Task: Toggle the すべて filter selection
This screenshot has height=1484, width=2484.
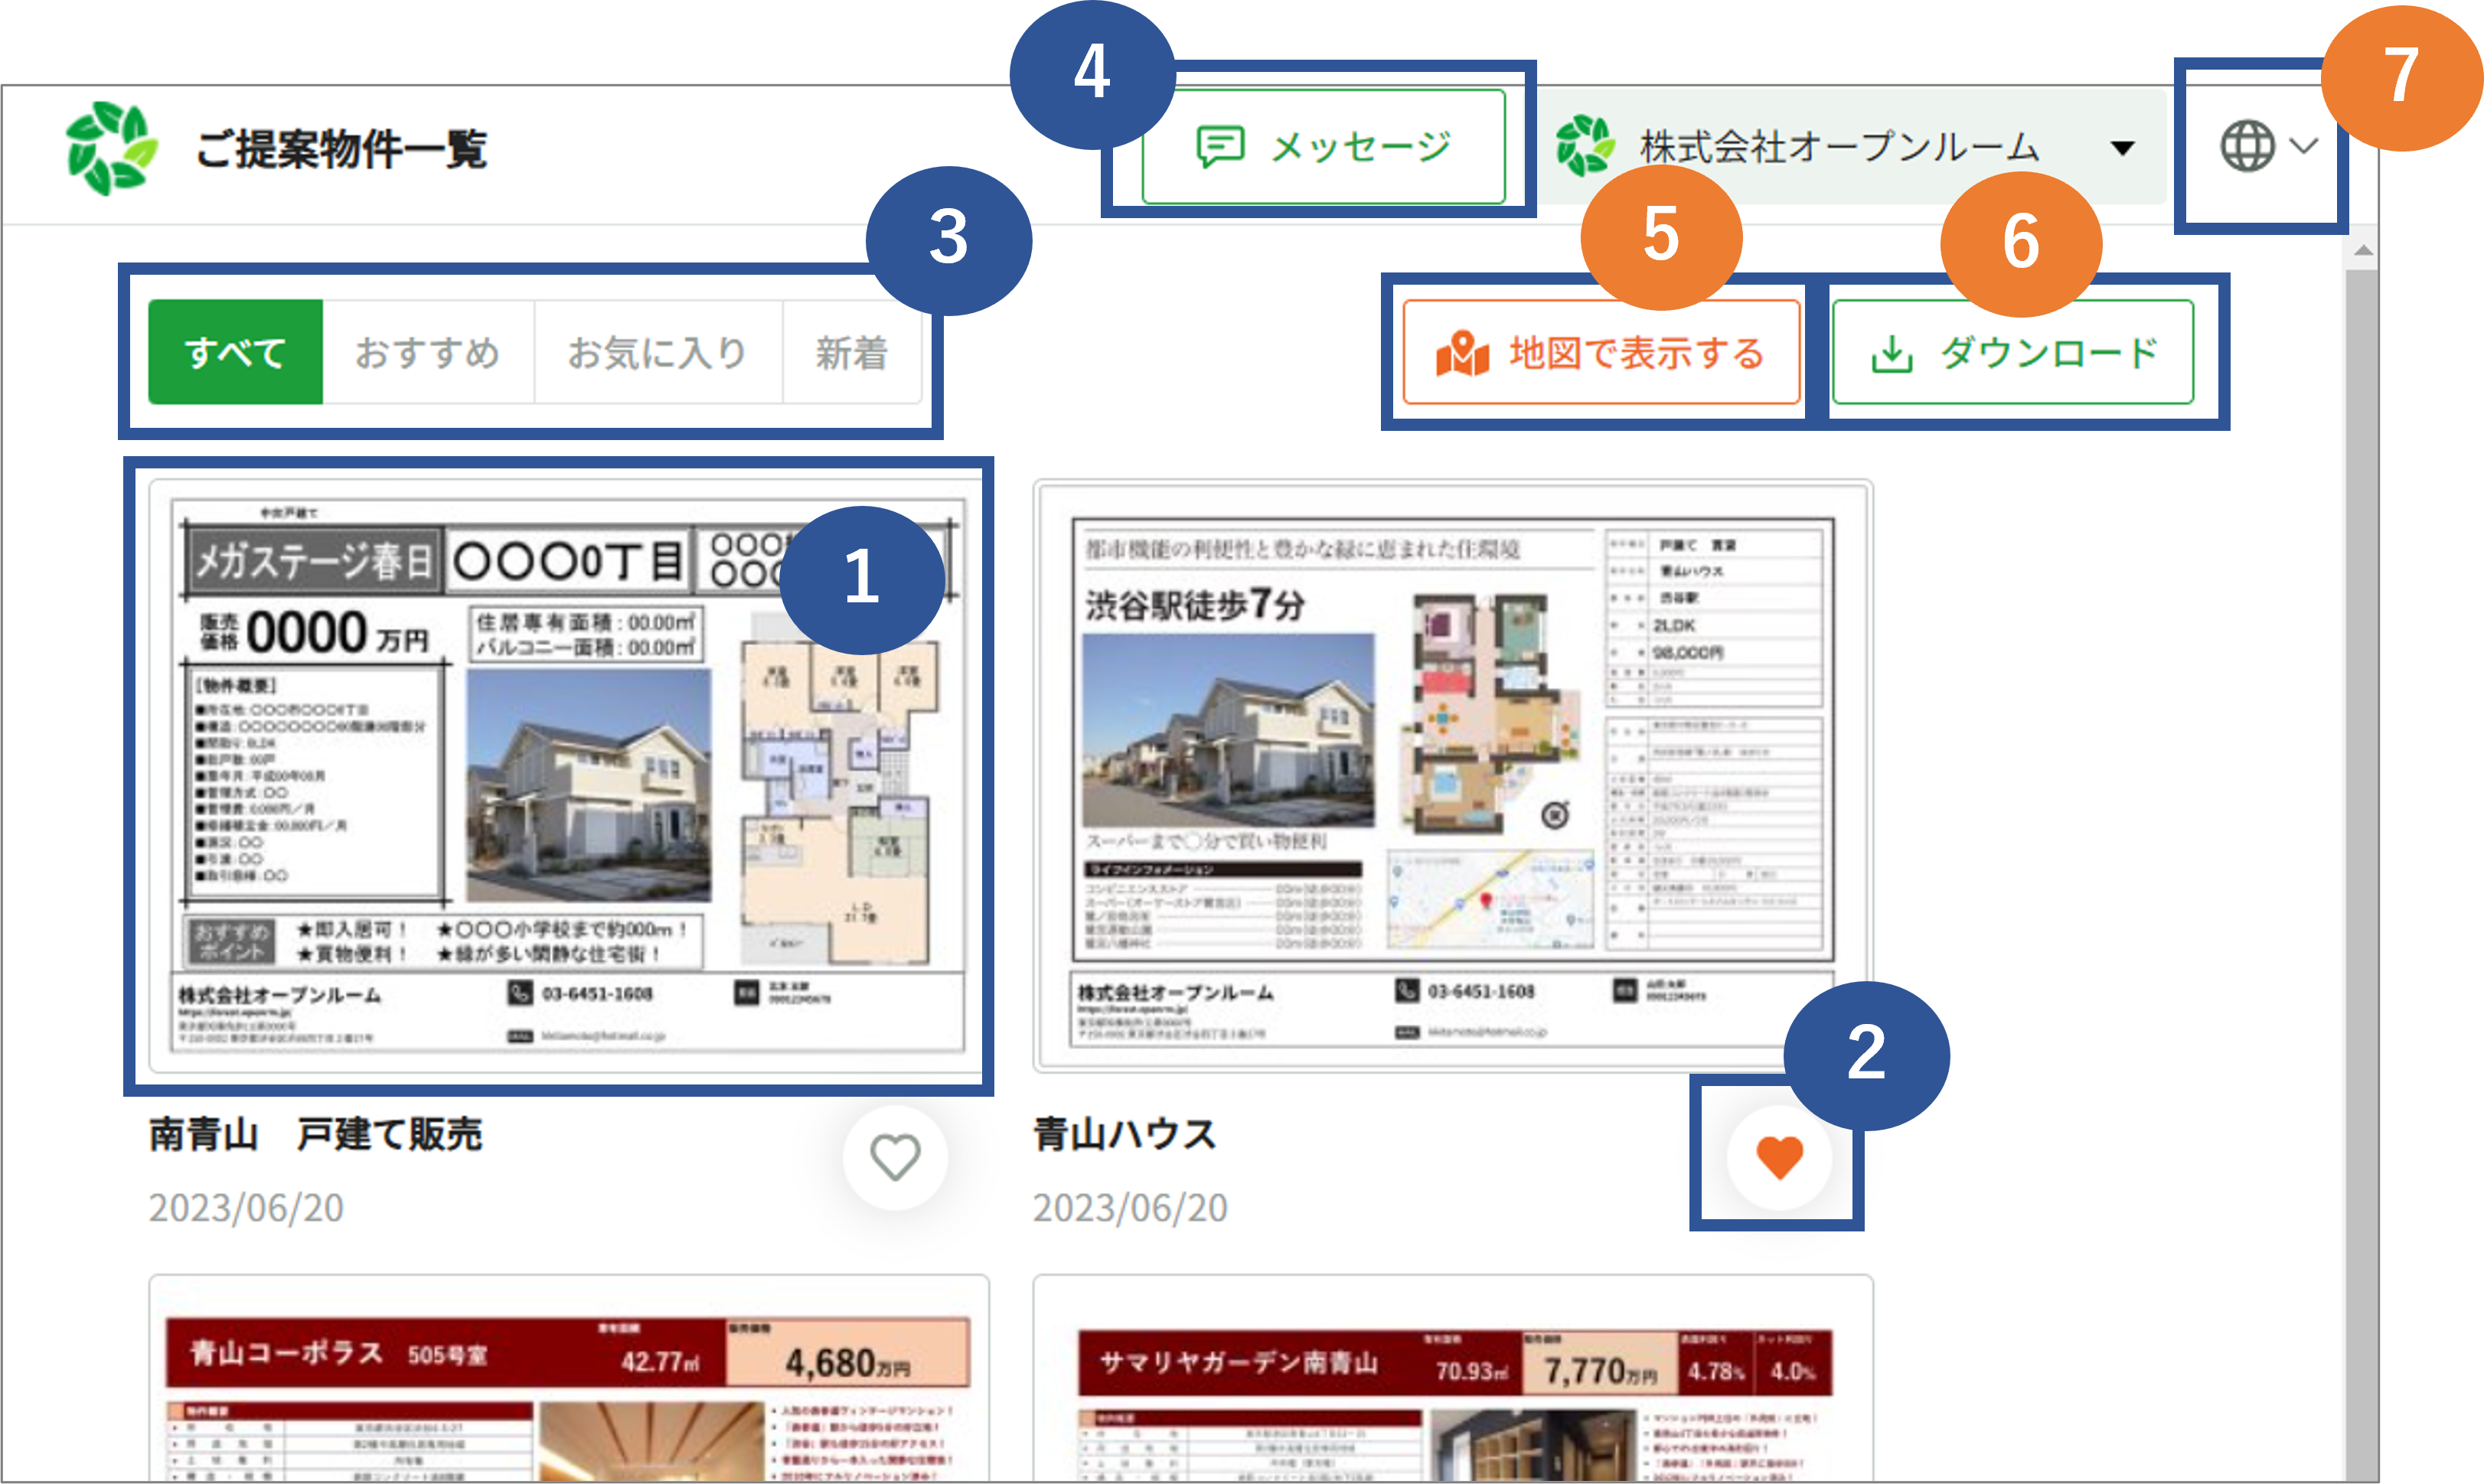Action: tap(235, 352)
